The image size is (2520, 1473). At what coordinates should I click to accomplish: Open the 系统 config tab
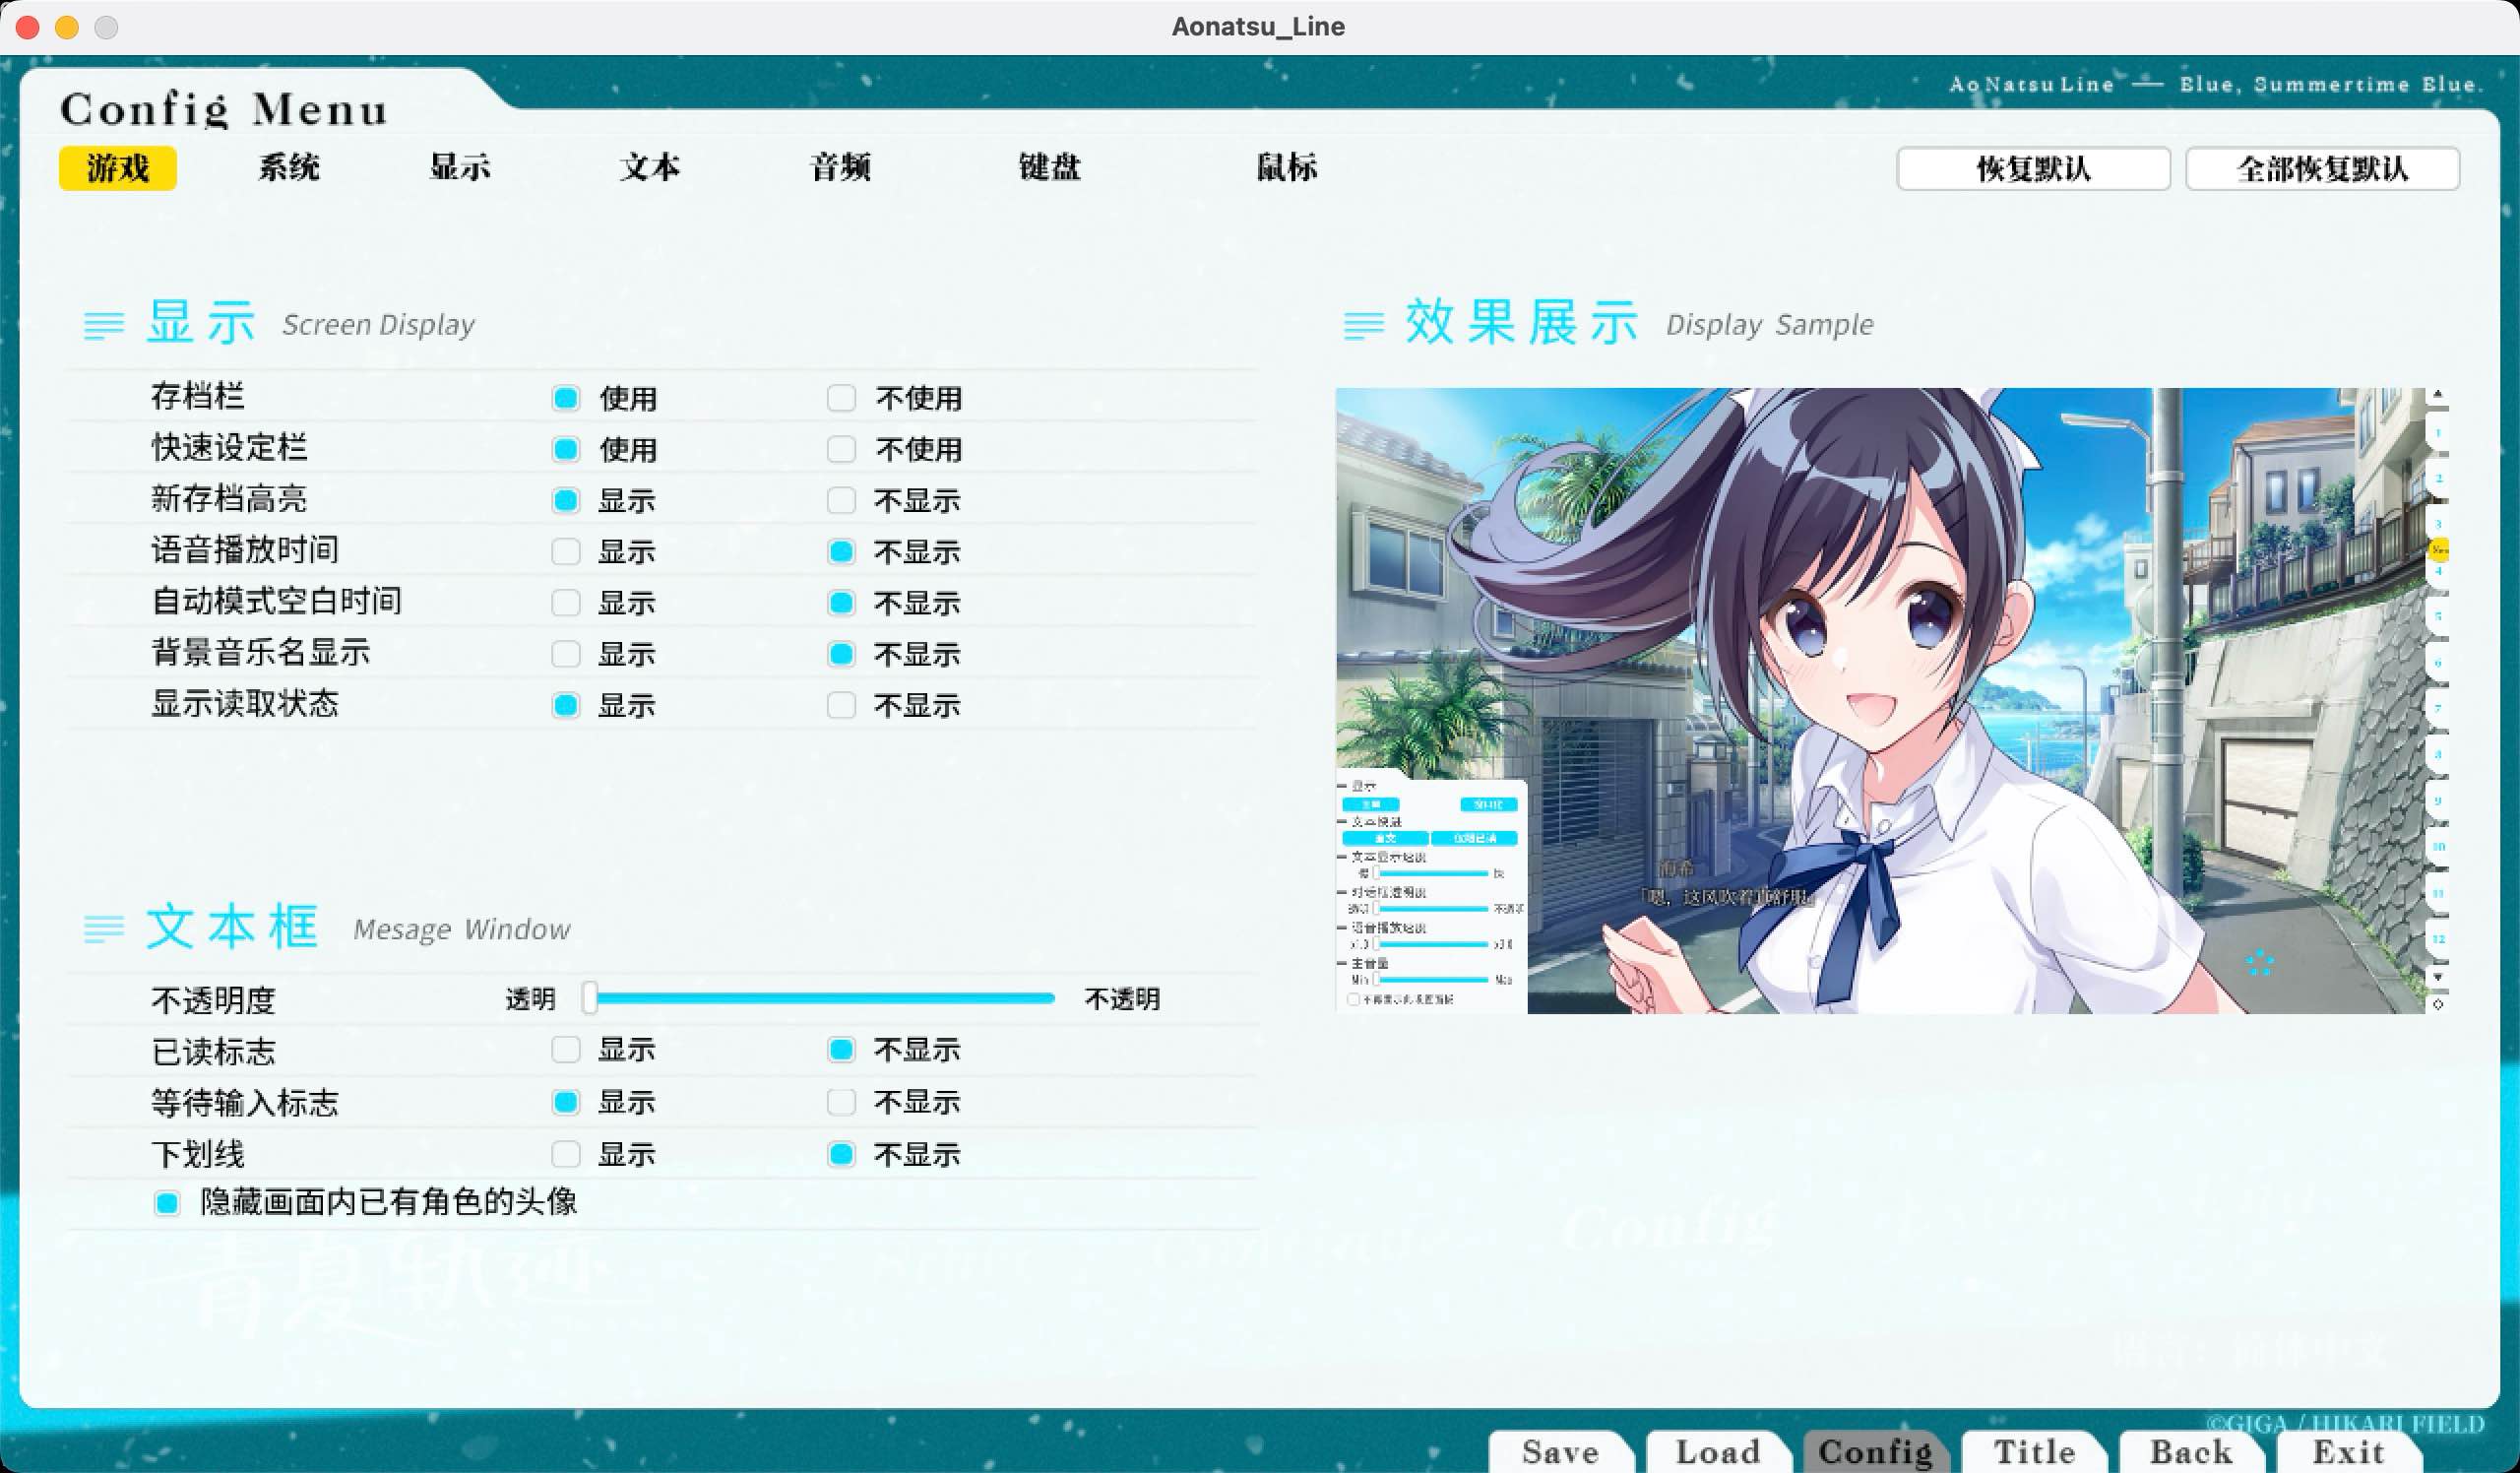289,167
